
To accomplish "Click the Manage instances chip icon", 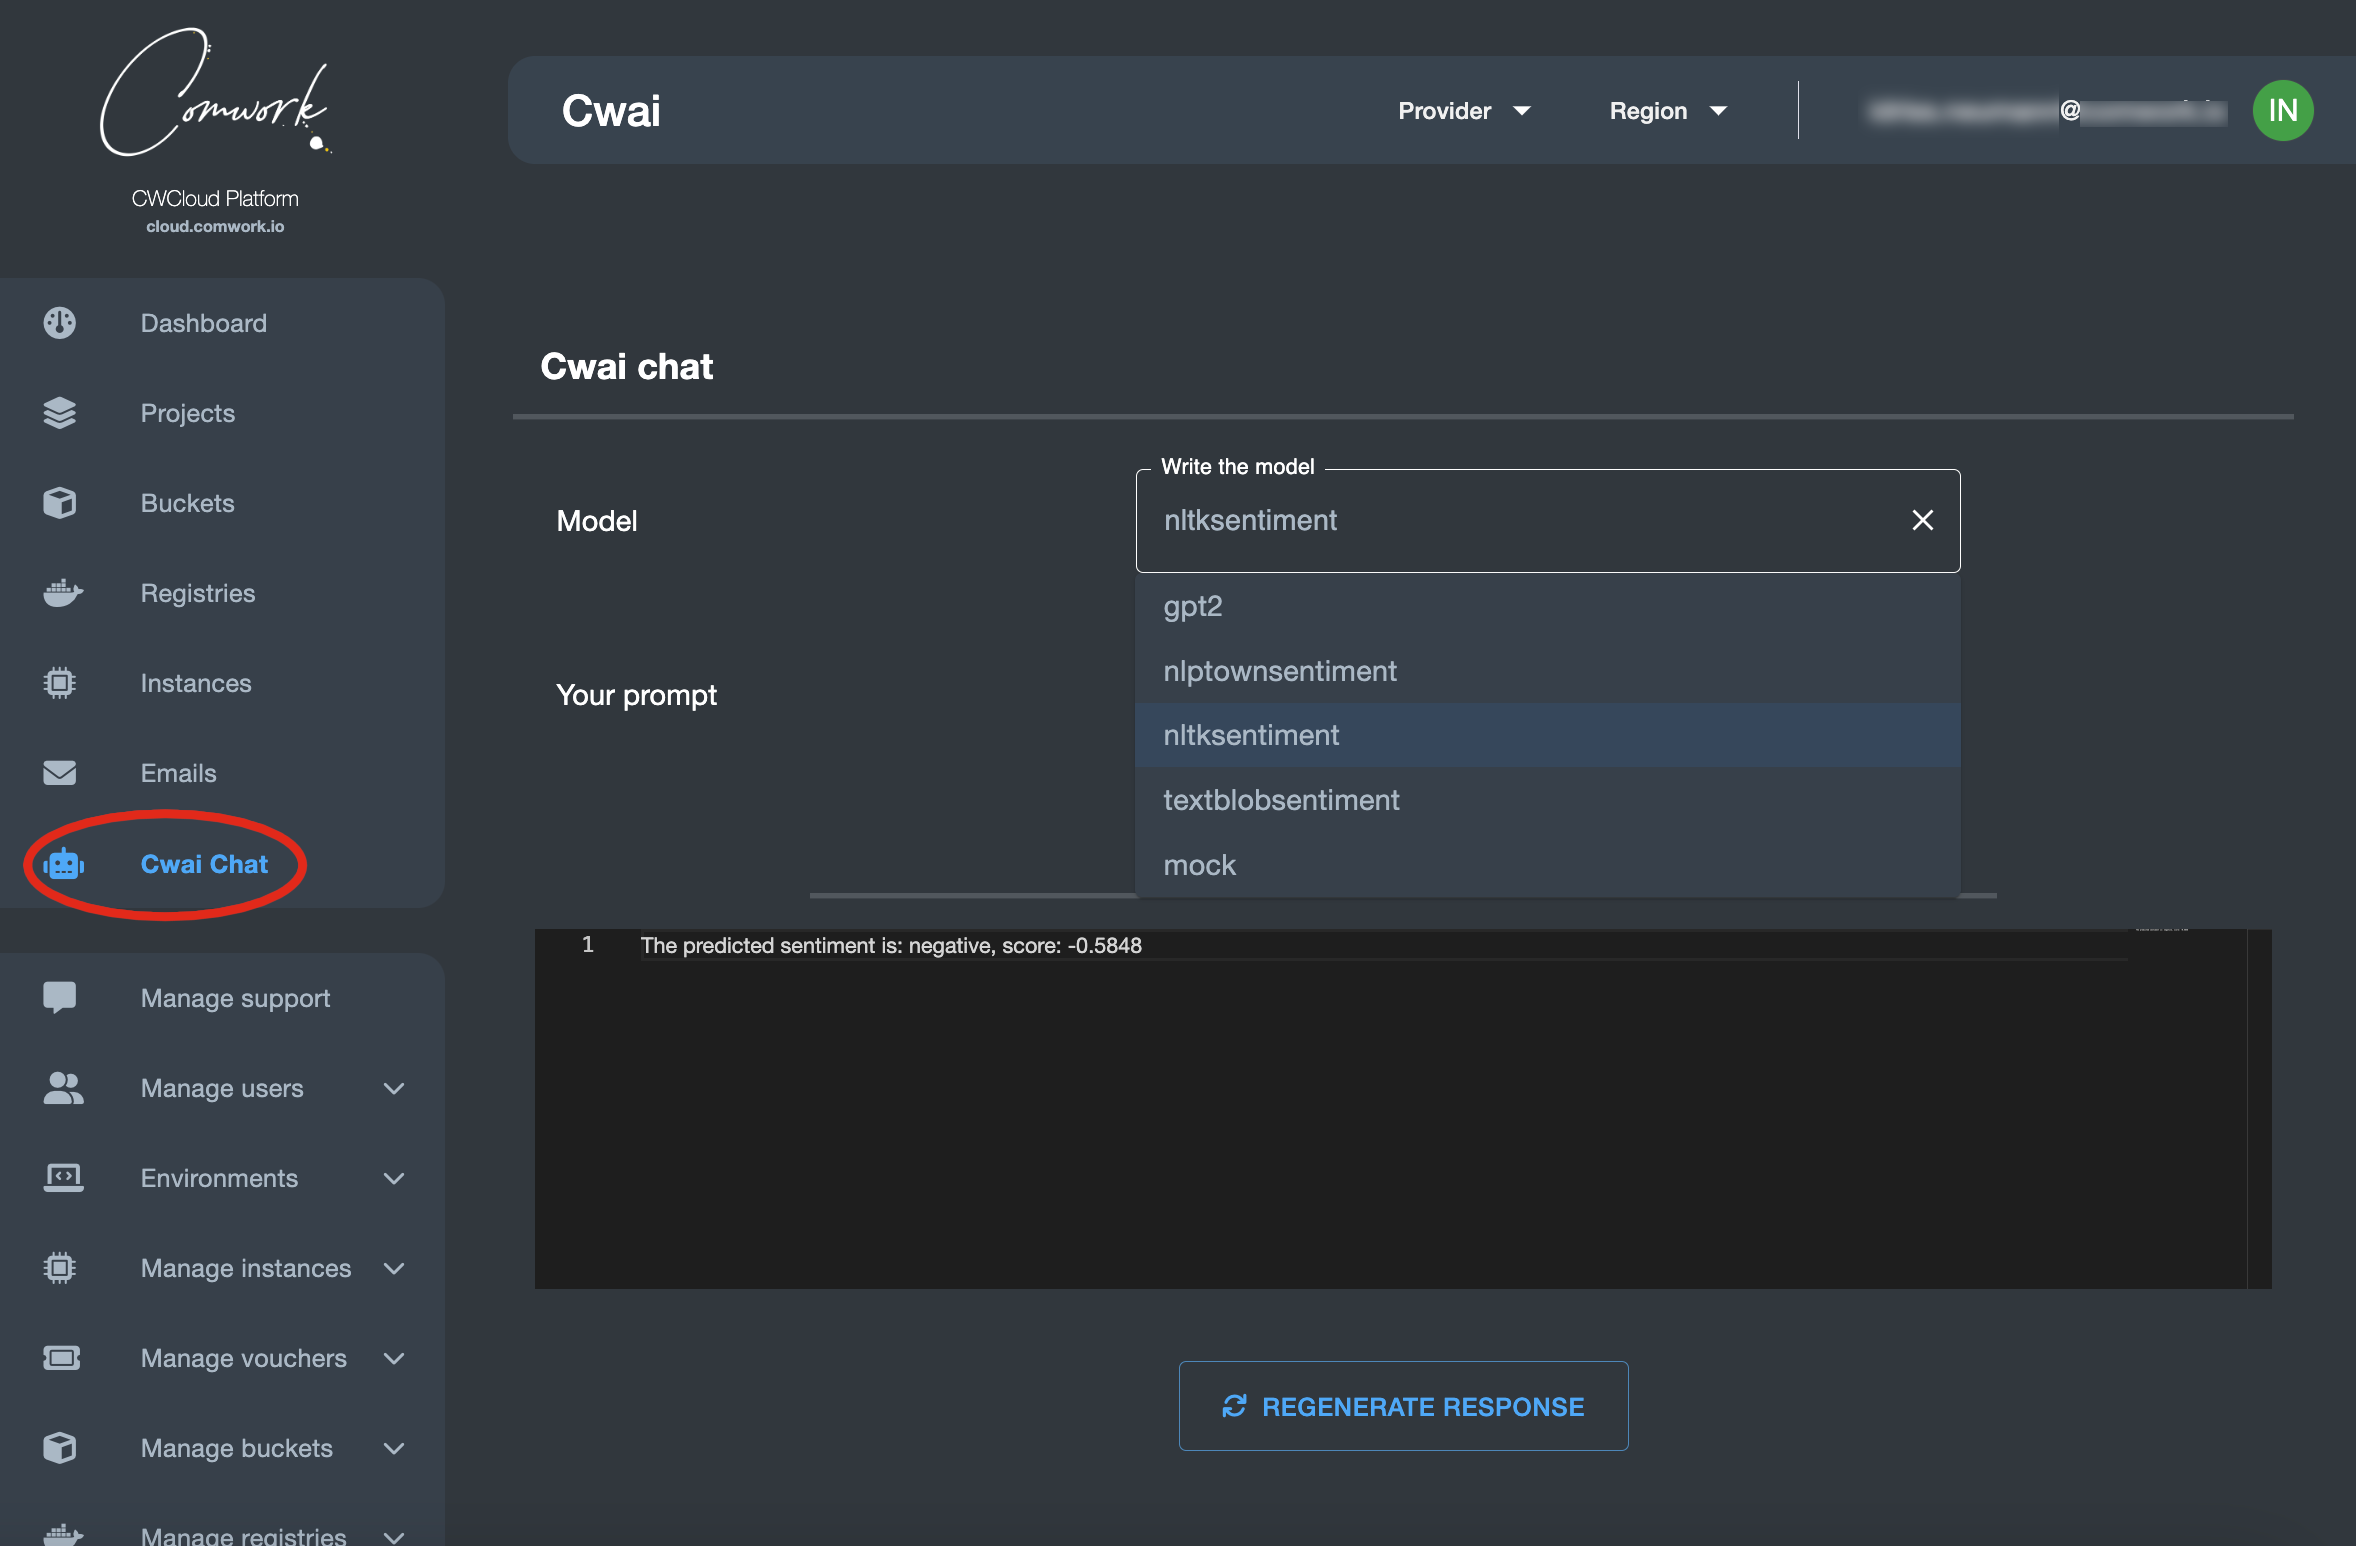I will (60, 1268).
